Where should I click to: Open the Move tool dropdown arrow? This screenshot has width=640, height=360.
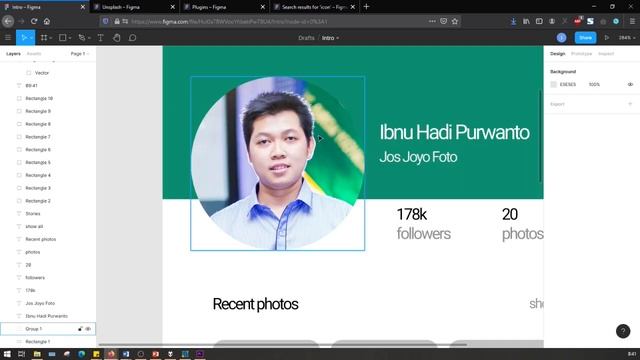31,38
